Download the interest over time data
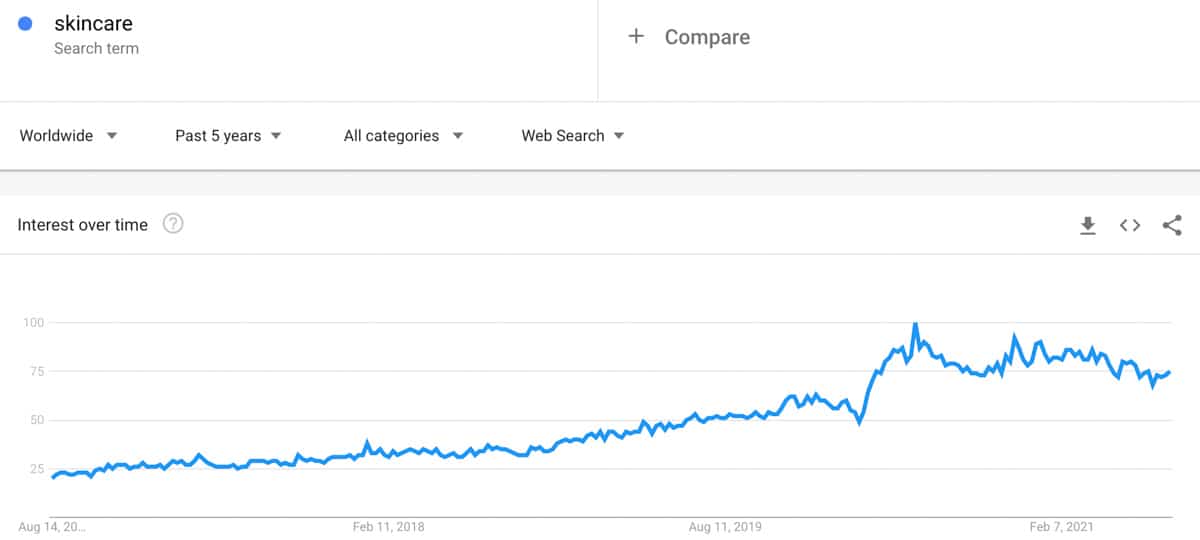The height and width of the screenshot is (540, 1200). tap(1088, 226)
